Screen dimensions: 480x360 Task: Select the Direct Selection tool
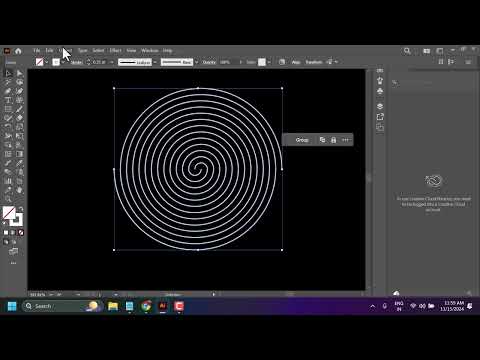20,73
